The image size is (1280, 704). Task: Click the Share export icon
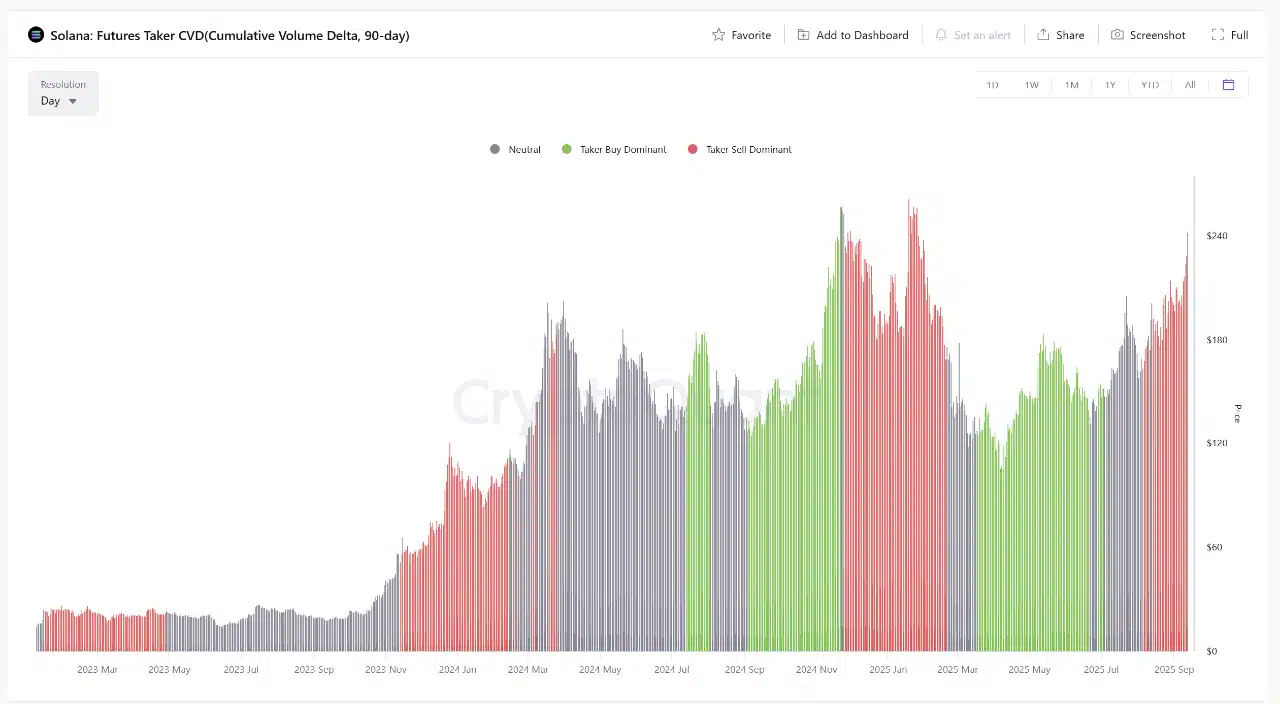[x=1043, y=35]
